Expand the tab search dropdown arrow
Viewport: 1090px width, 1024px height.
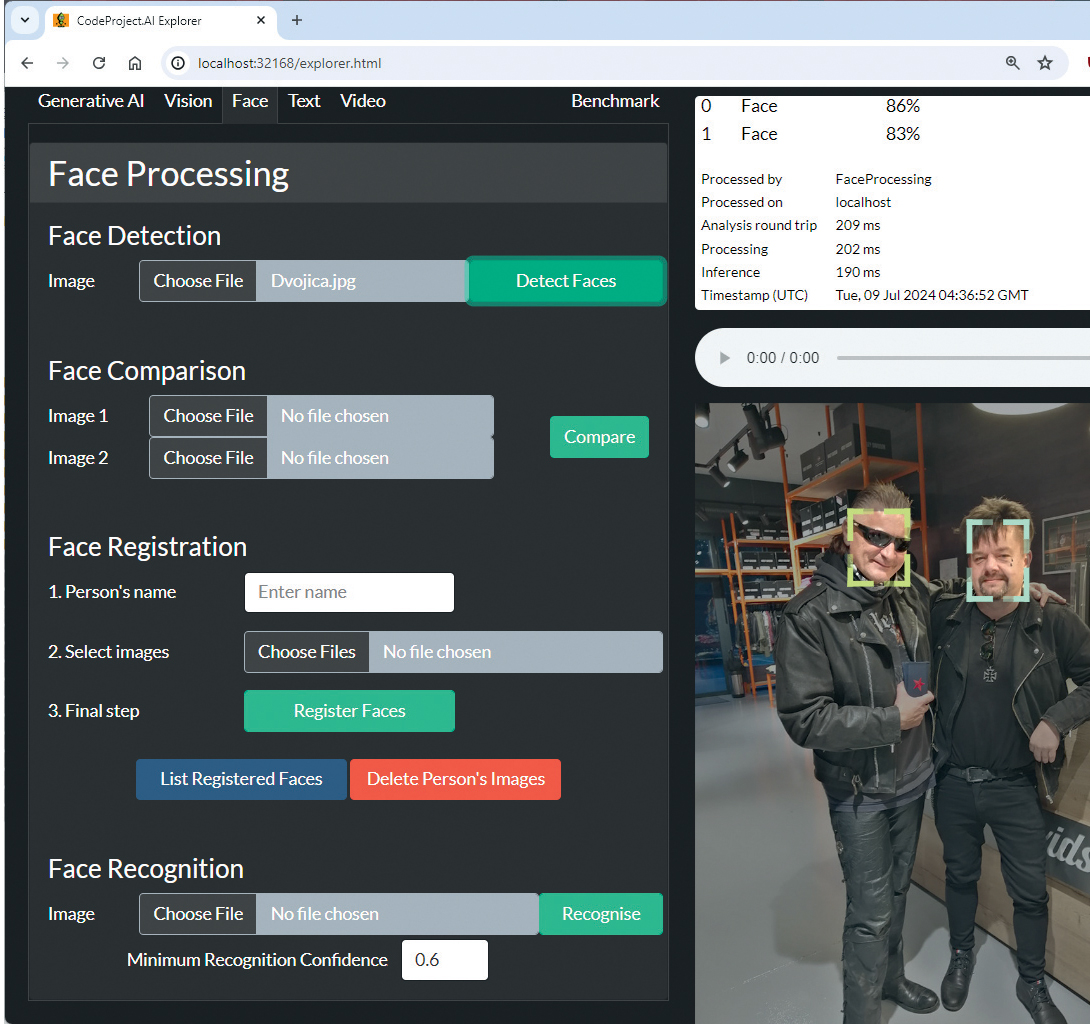[x=25, y=20]
